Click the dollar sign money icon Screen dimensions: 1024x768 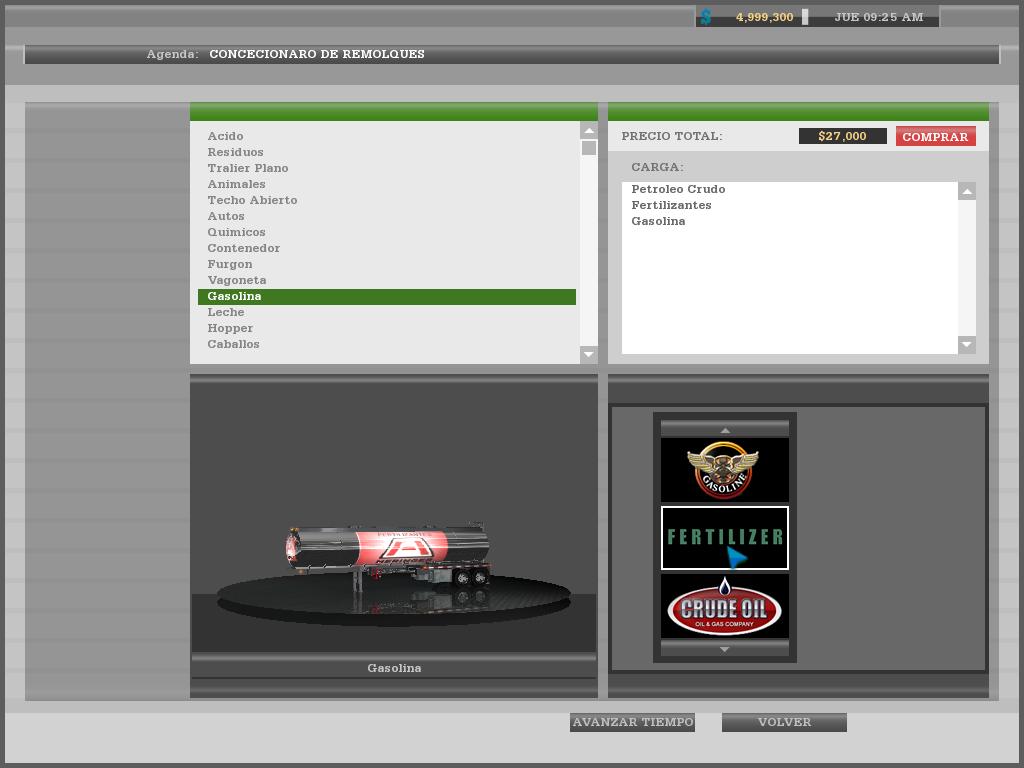click(x=706, y=17)
